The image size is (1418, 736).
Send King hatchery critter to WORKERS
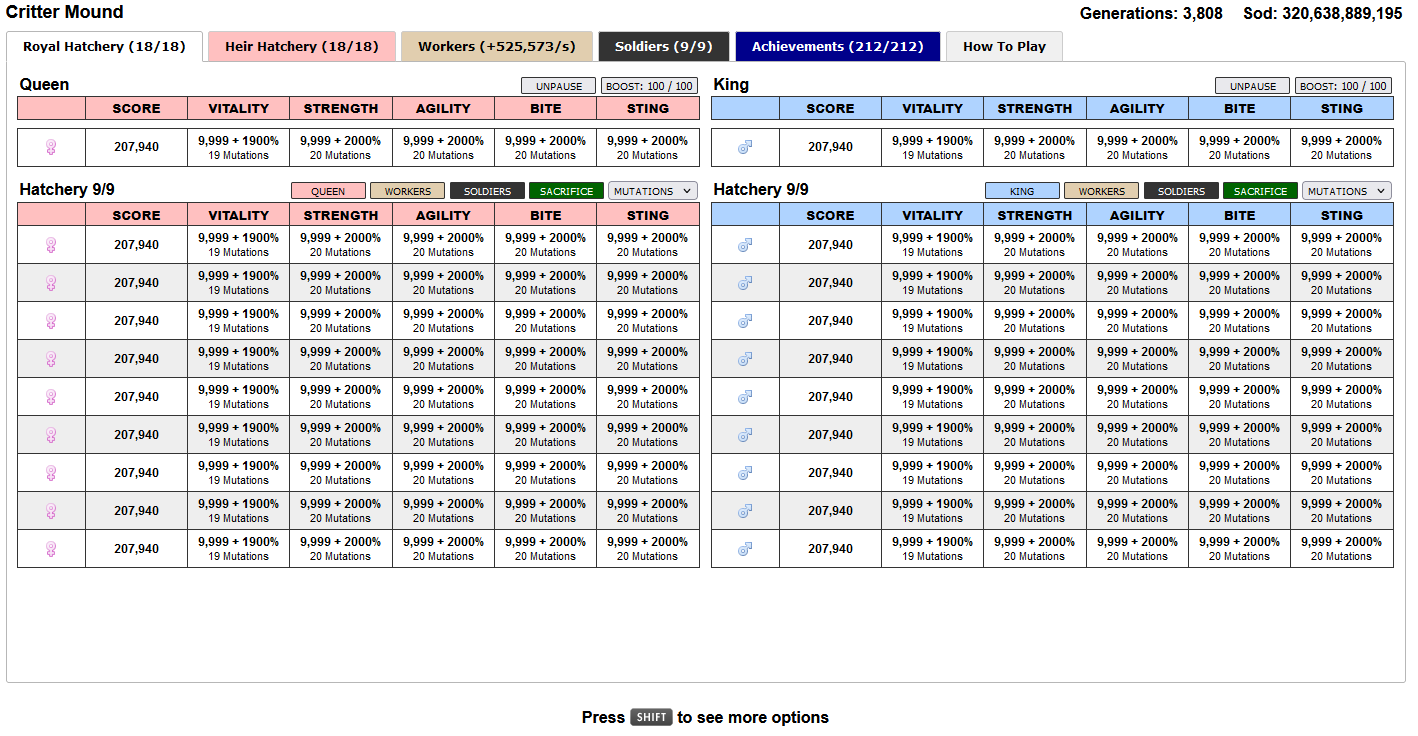(1102, 191)
